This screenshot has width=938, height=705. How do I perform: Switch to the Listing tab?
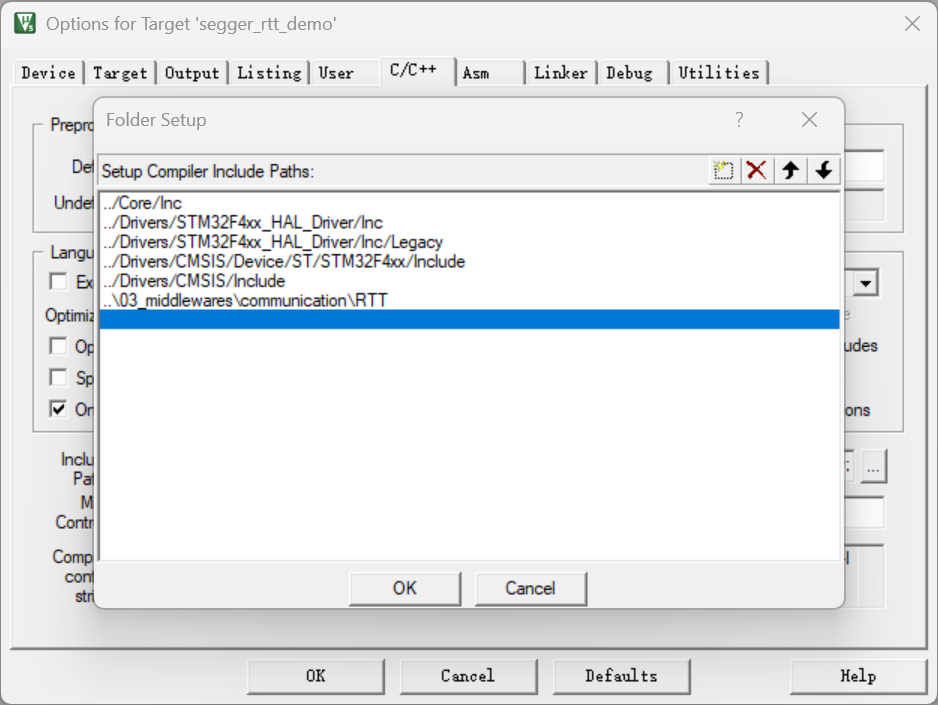pos(269,73)
